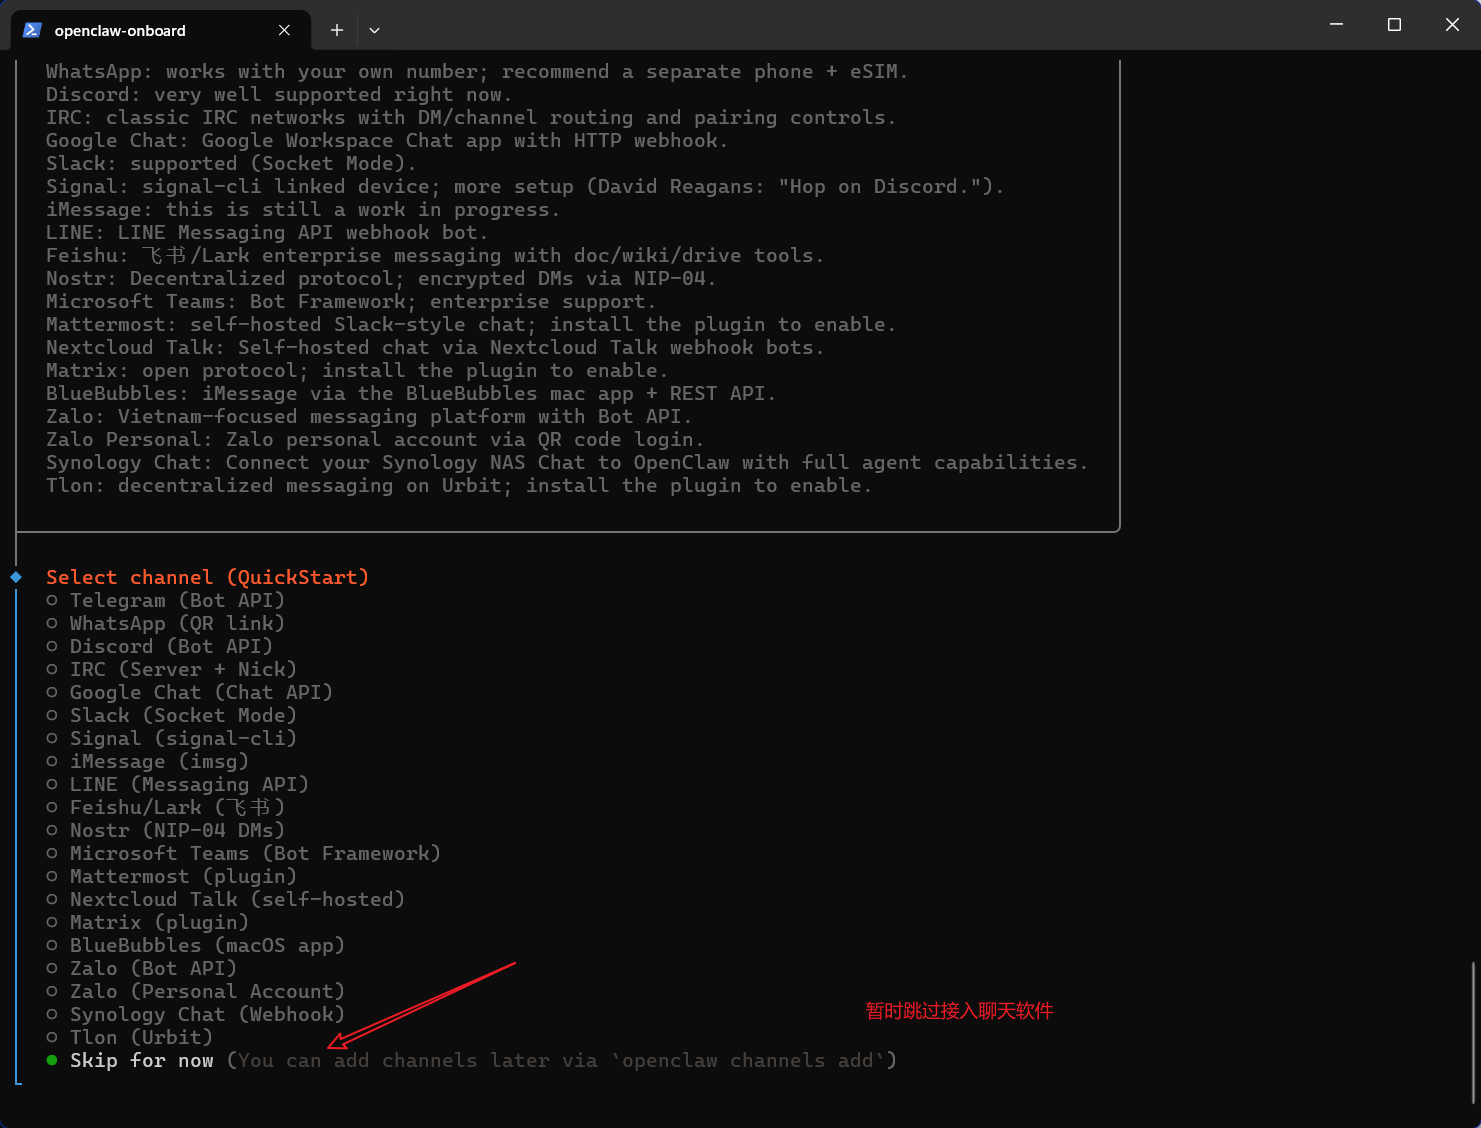Switch to the openclaw-onboard tab
This screenshot has width=1481, height=1128.
coord(160,30)
